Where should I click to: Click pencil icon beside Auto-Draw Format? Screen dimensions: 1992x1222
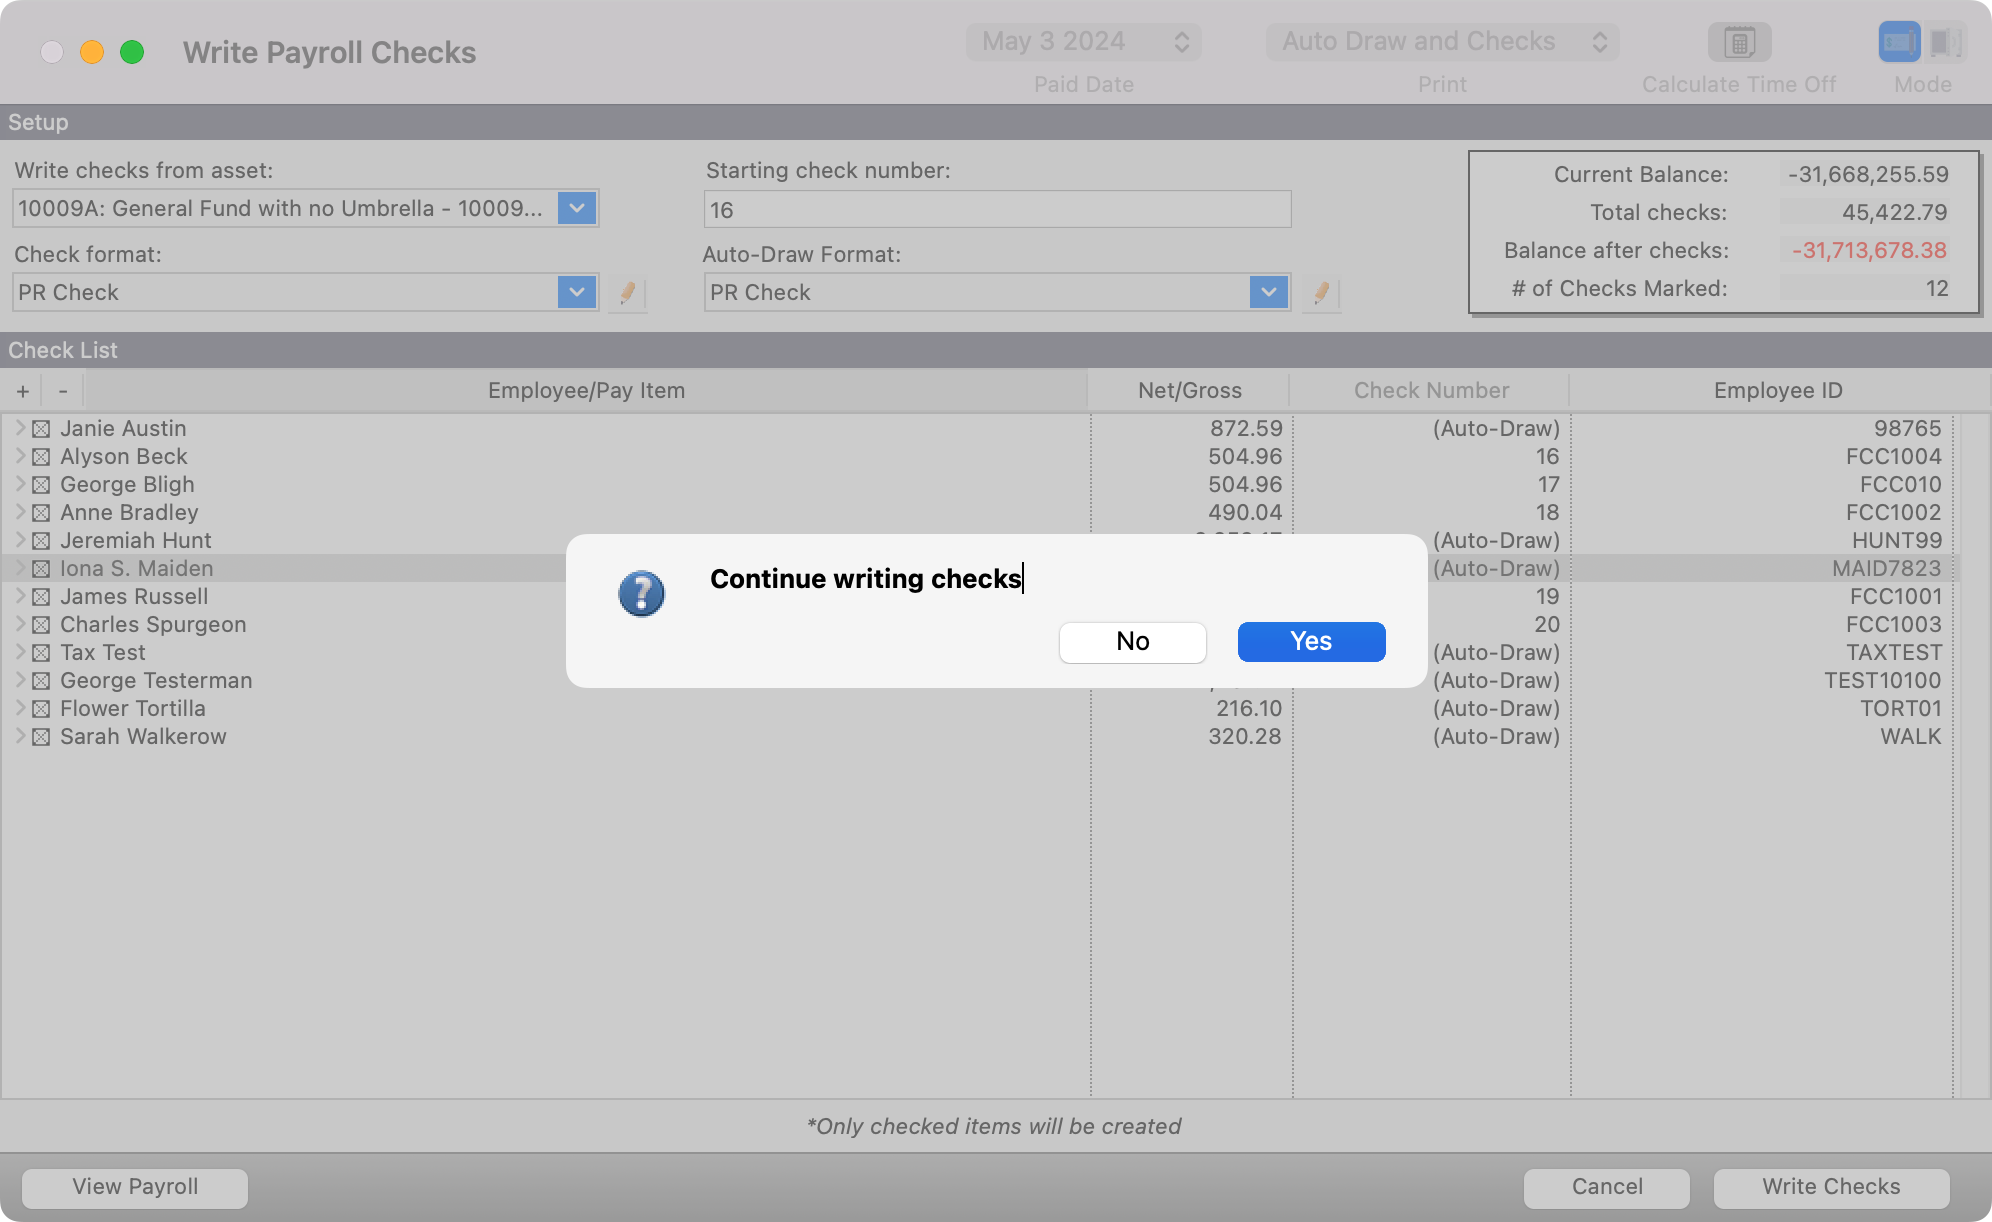point(1321,293)
